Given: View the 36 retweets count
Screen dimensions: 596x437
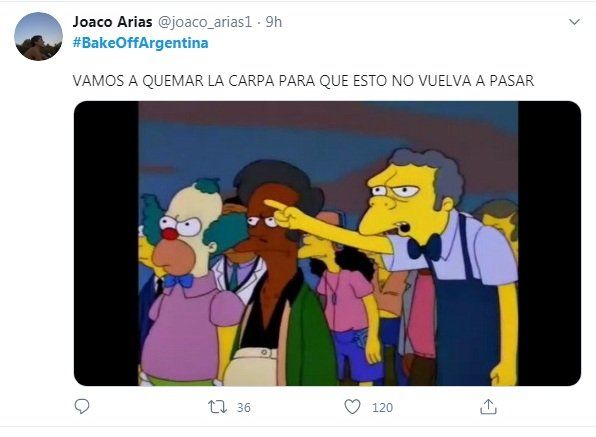Looking at the screenshot, I should (244, 407).
